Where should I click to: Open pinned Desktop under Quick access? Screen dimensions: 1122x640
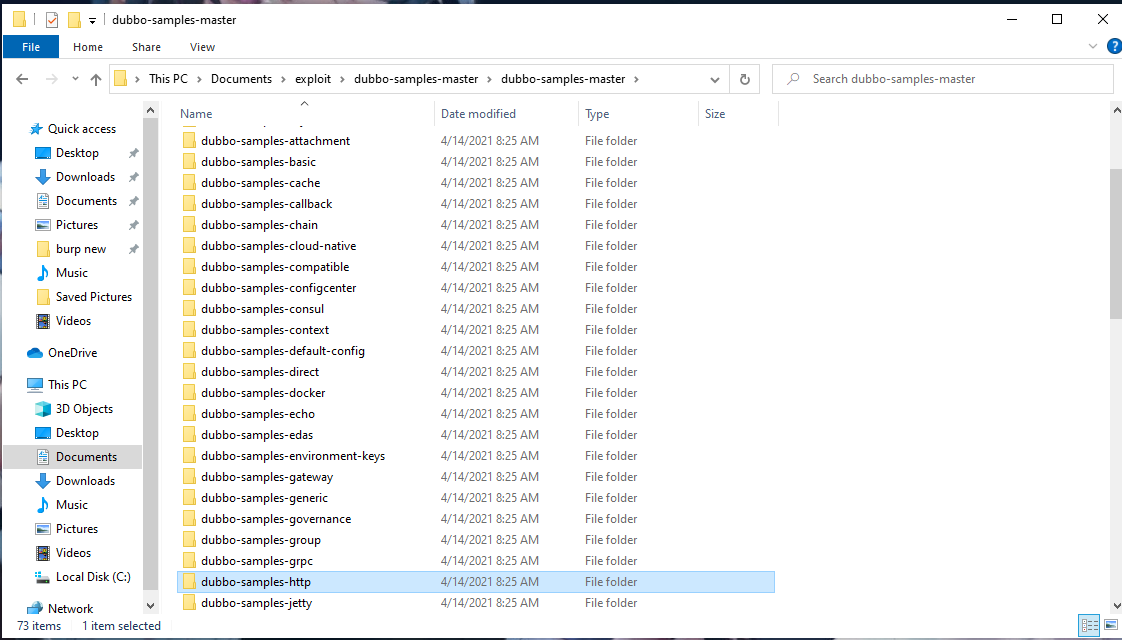coord(77,153)
